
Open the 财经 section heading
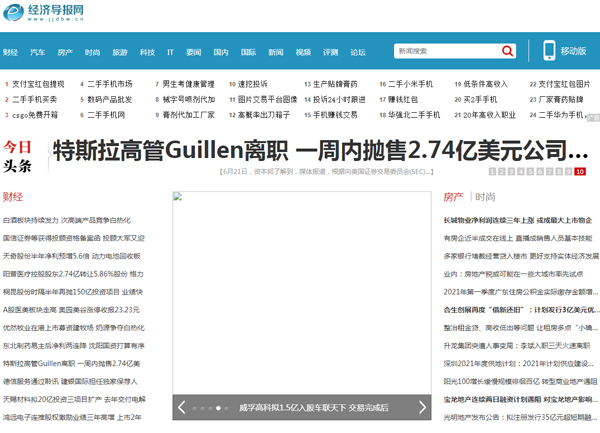coord(13,197)
